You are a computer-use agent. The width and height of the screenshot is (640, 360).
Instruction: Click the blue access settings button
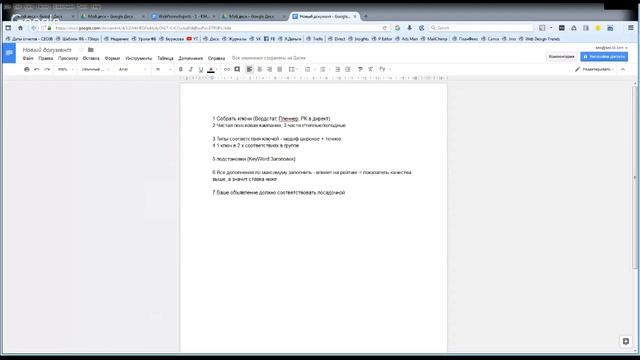[x=604, y=57]
